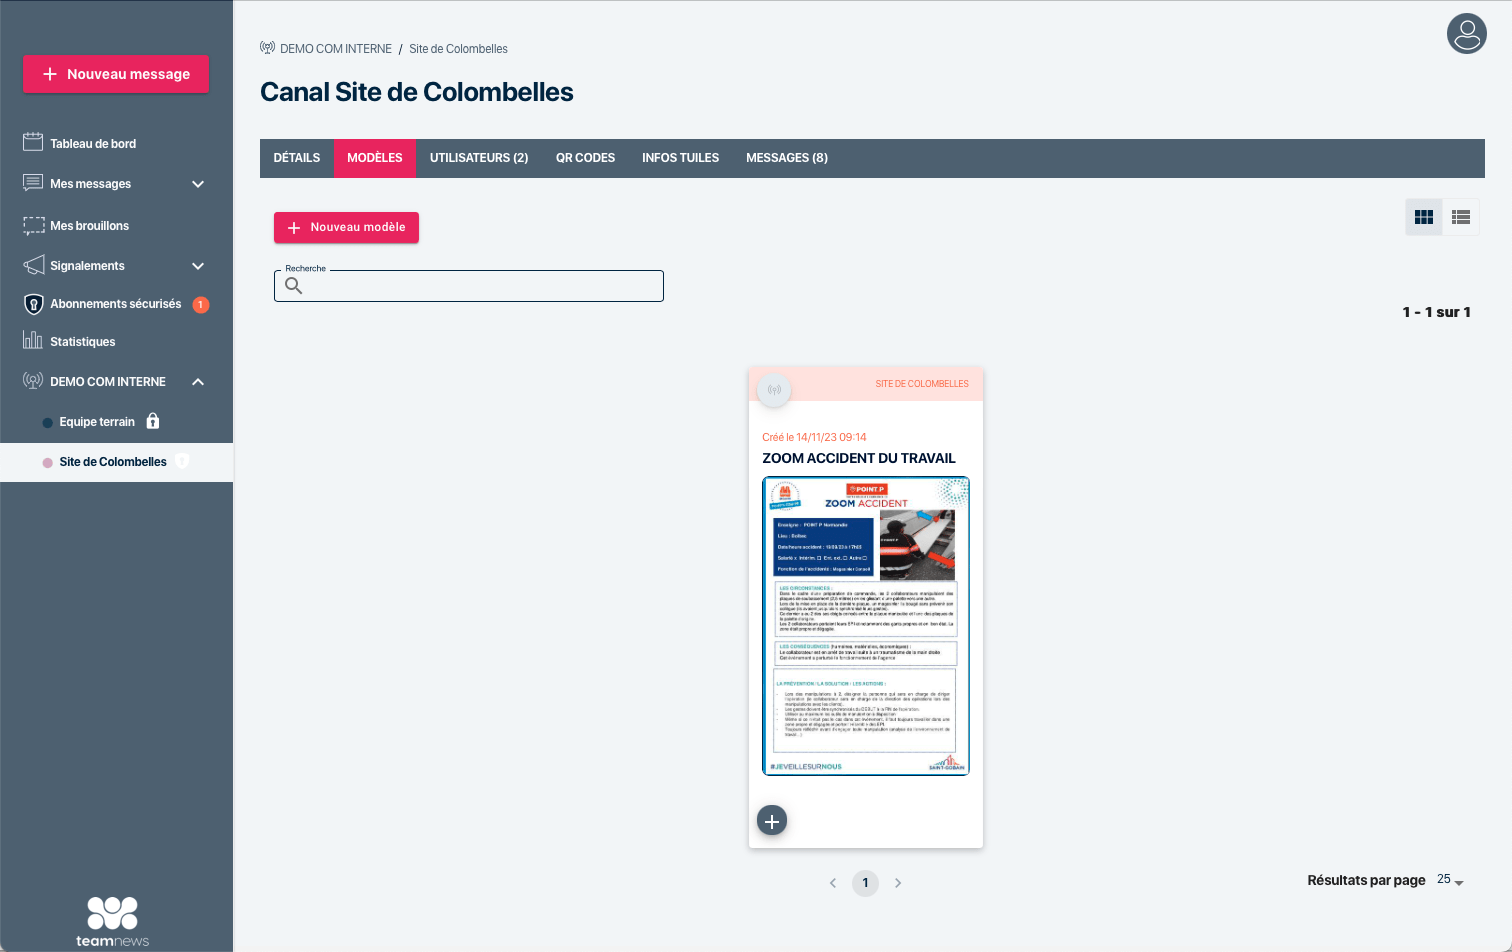Switch to list view layout
The image size is (1512, 952).
(x=1460, y=217)
